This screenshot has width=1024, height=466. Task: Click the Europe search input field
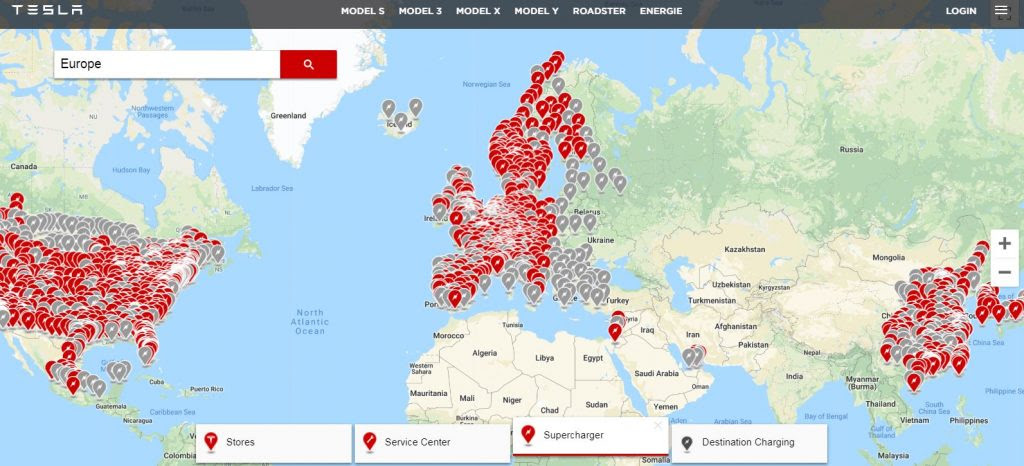click(167, 64)
